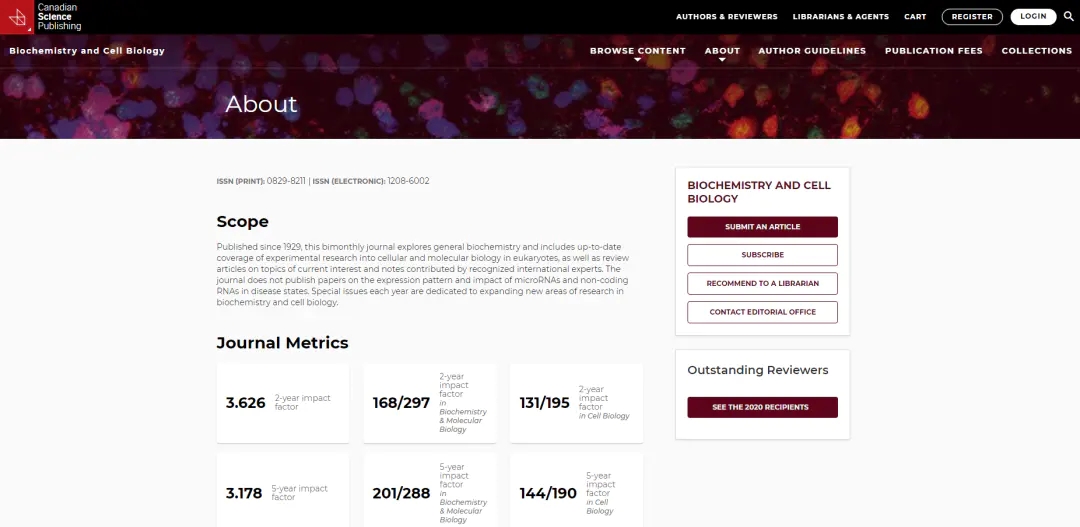Image resolution: width=1080 pixels, height=527 pixels.
Task: Click the Login button
Action: point(1033,17)
